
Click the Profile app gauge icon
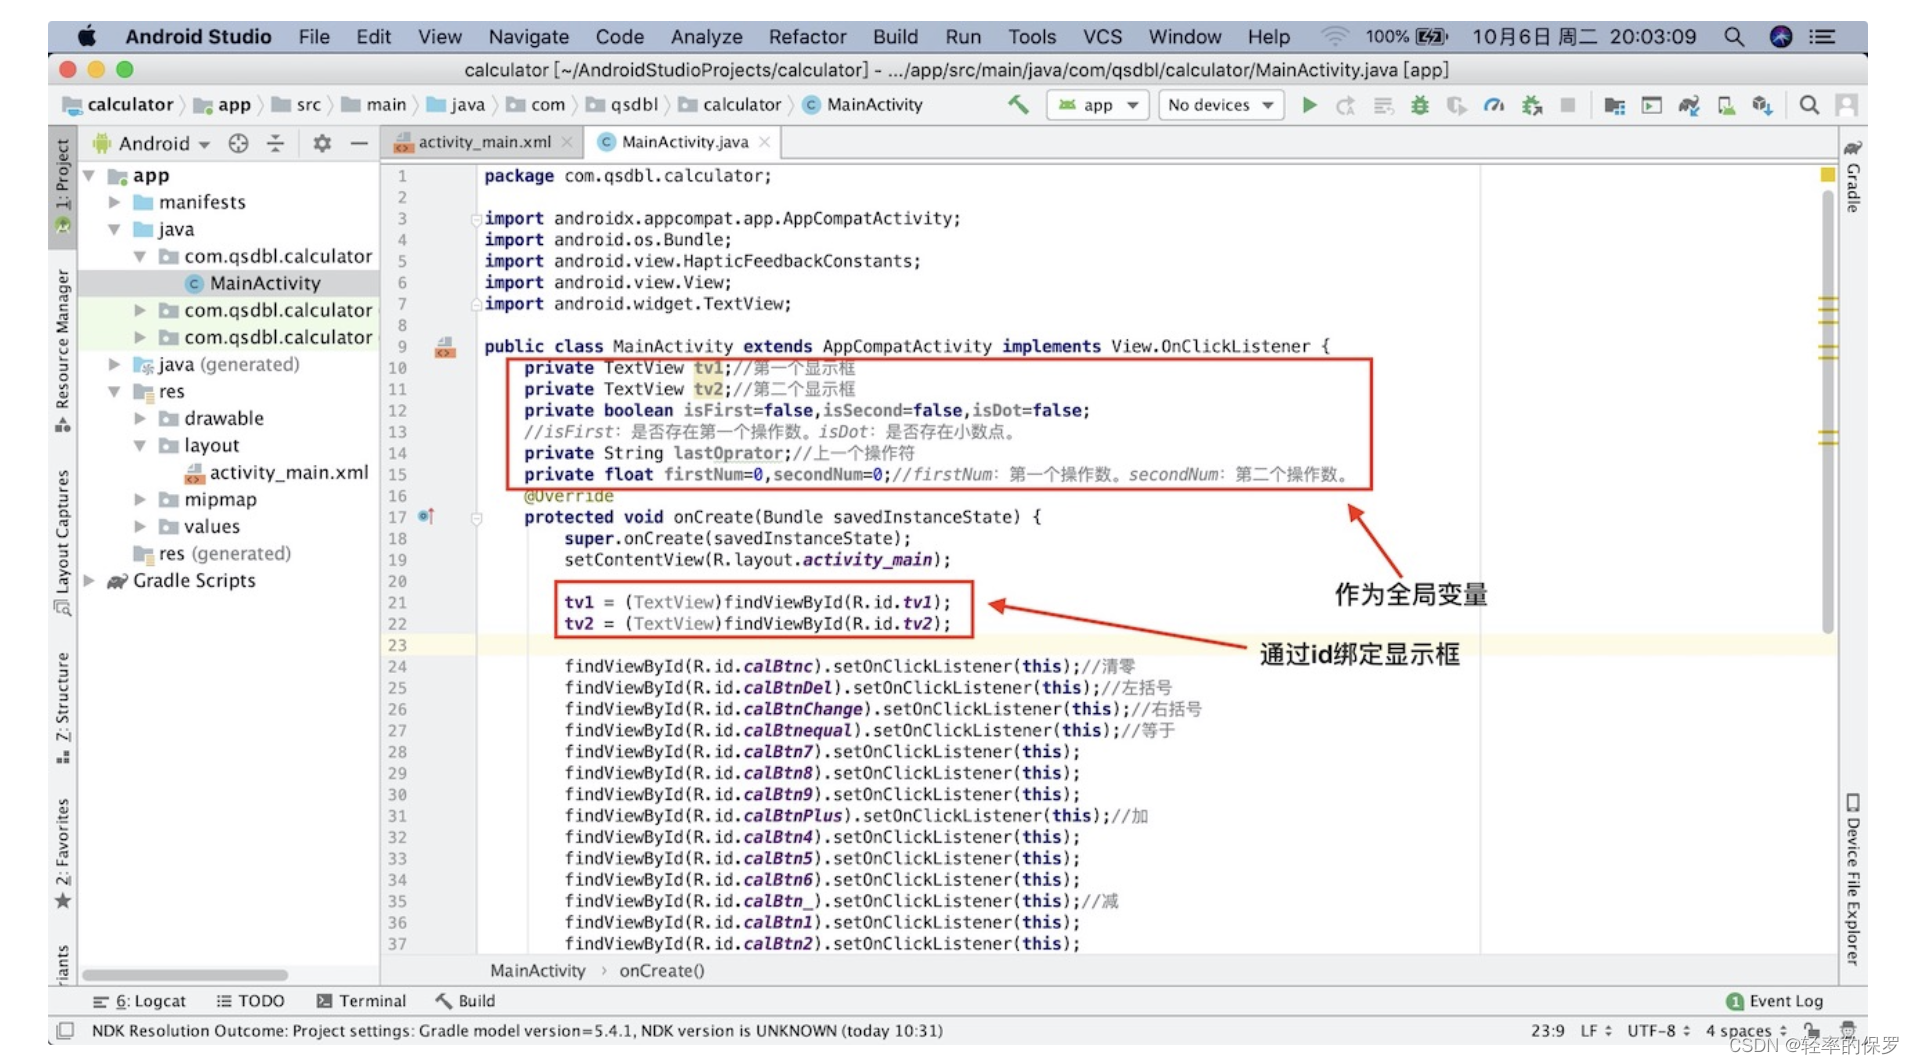pos(1494,105)
